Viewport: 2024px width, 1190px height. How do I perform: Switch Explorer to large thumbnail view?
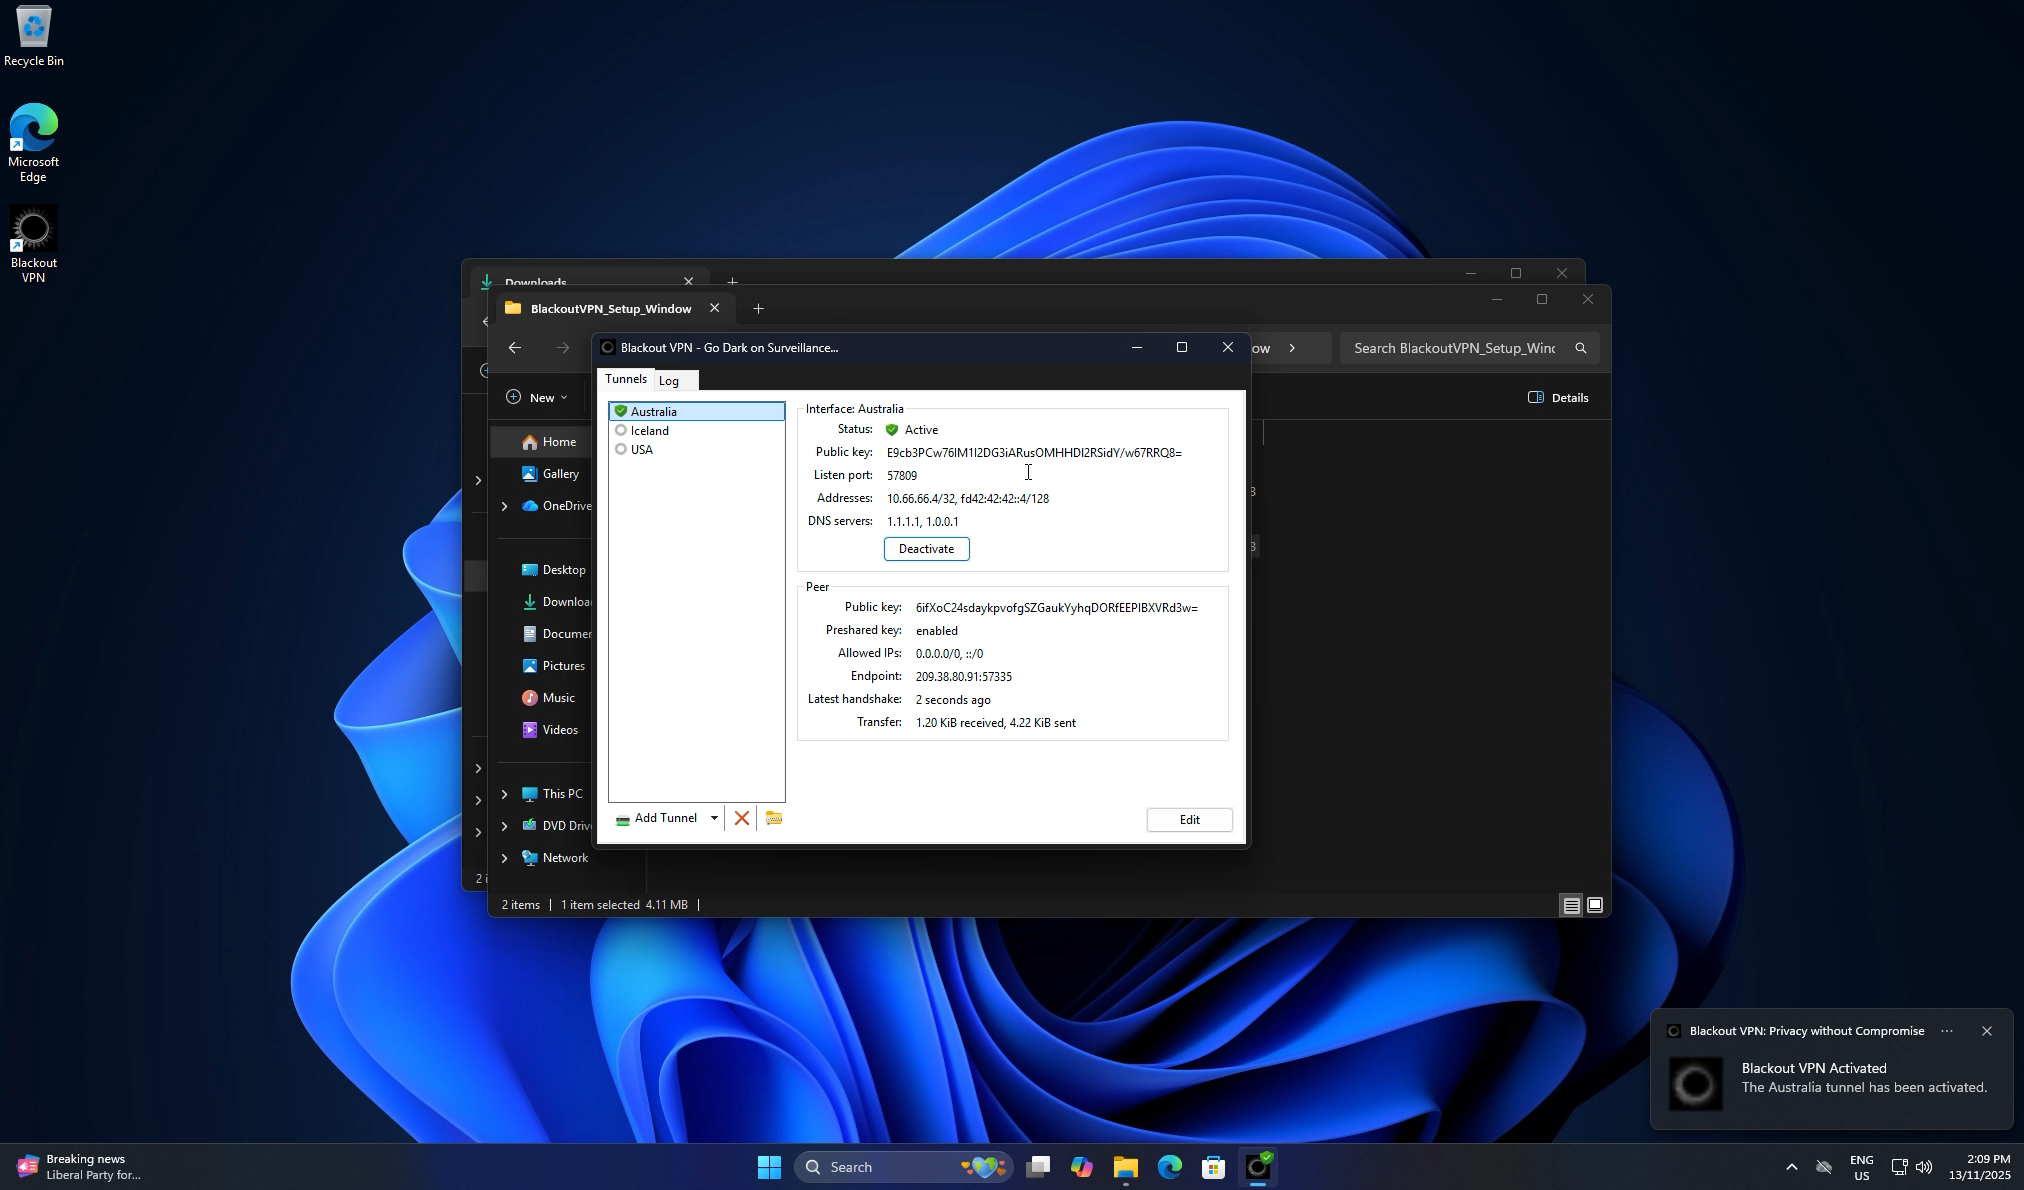click(x=1594, y=905)
